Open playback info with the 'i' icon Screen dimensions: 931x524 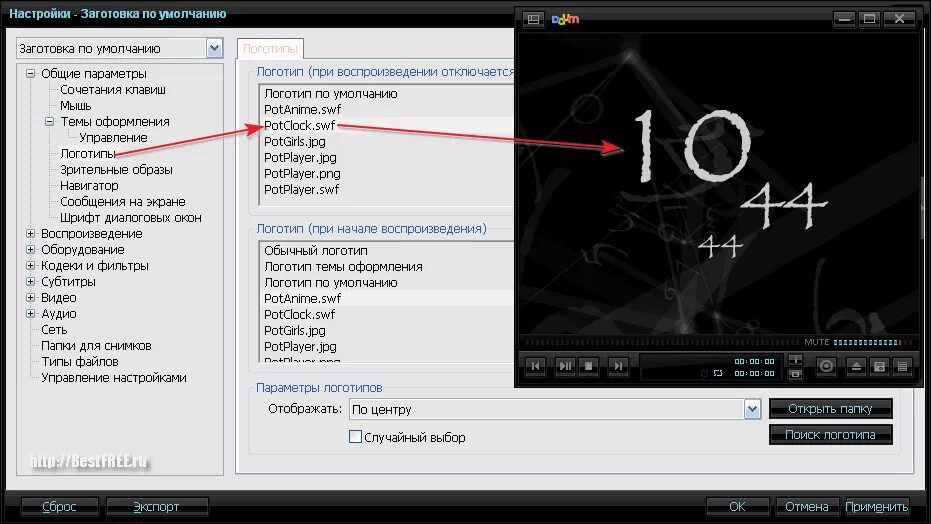point(795,360)
